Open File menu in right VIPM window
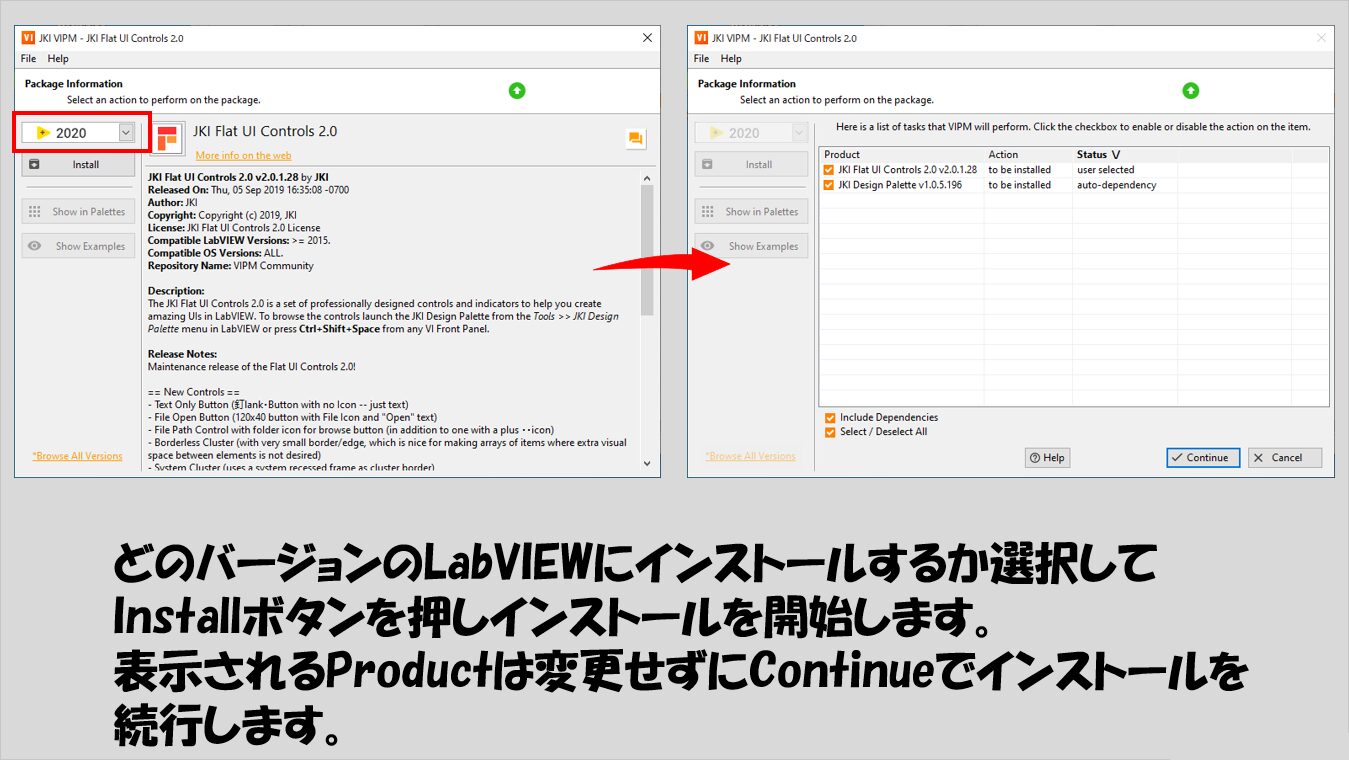 (x=701, y=59)
